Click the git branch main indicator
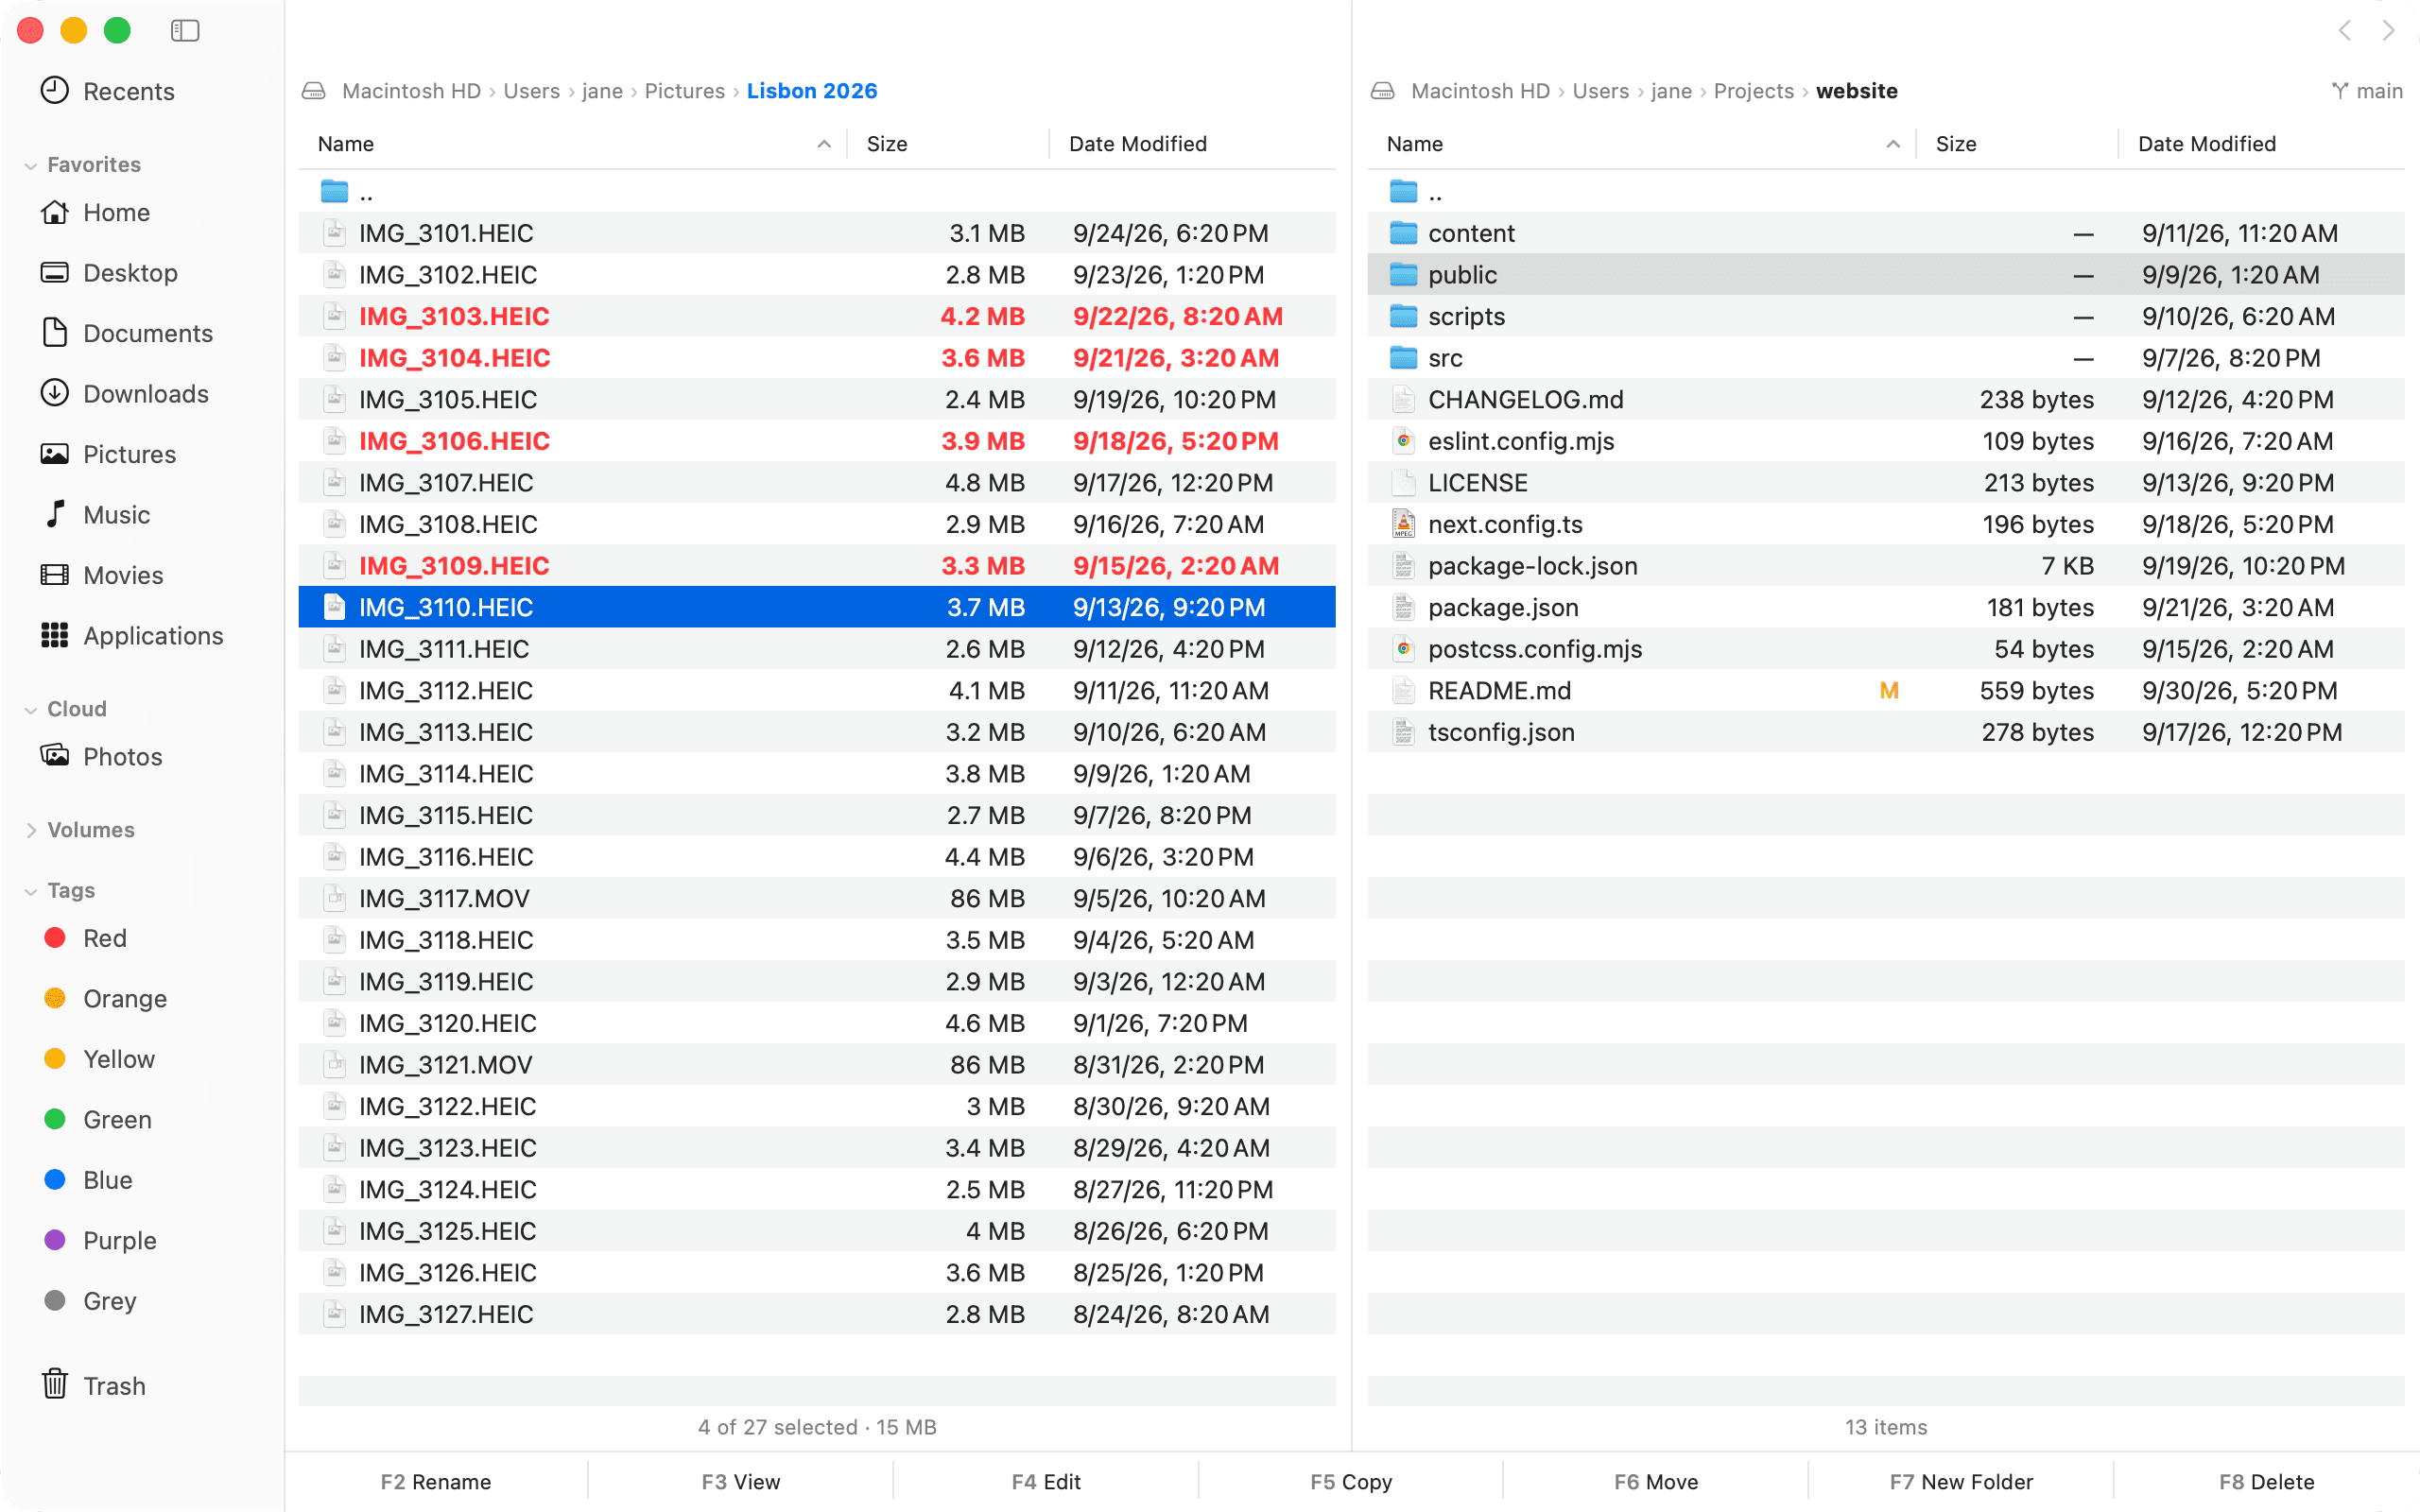 (x=2366, y=91)
